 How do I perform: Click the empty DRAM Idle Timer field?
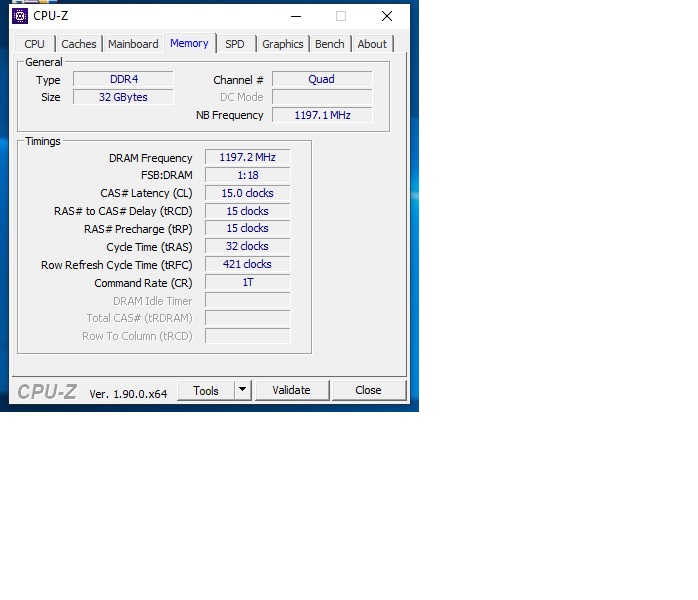tap(248, 300)
